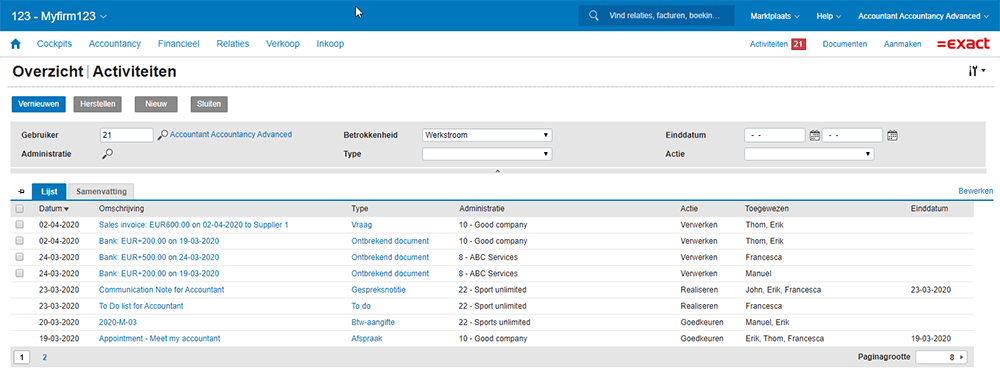1000x377 pixels.
Task: Open Sales invoice EUR600.00 to Supplier 1
Action: coord(193,225)
